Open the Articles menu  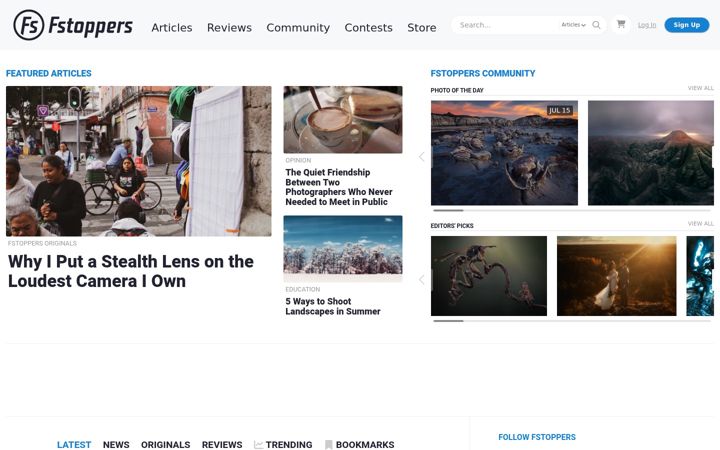click(172, 28)
